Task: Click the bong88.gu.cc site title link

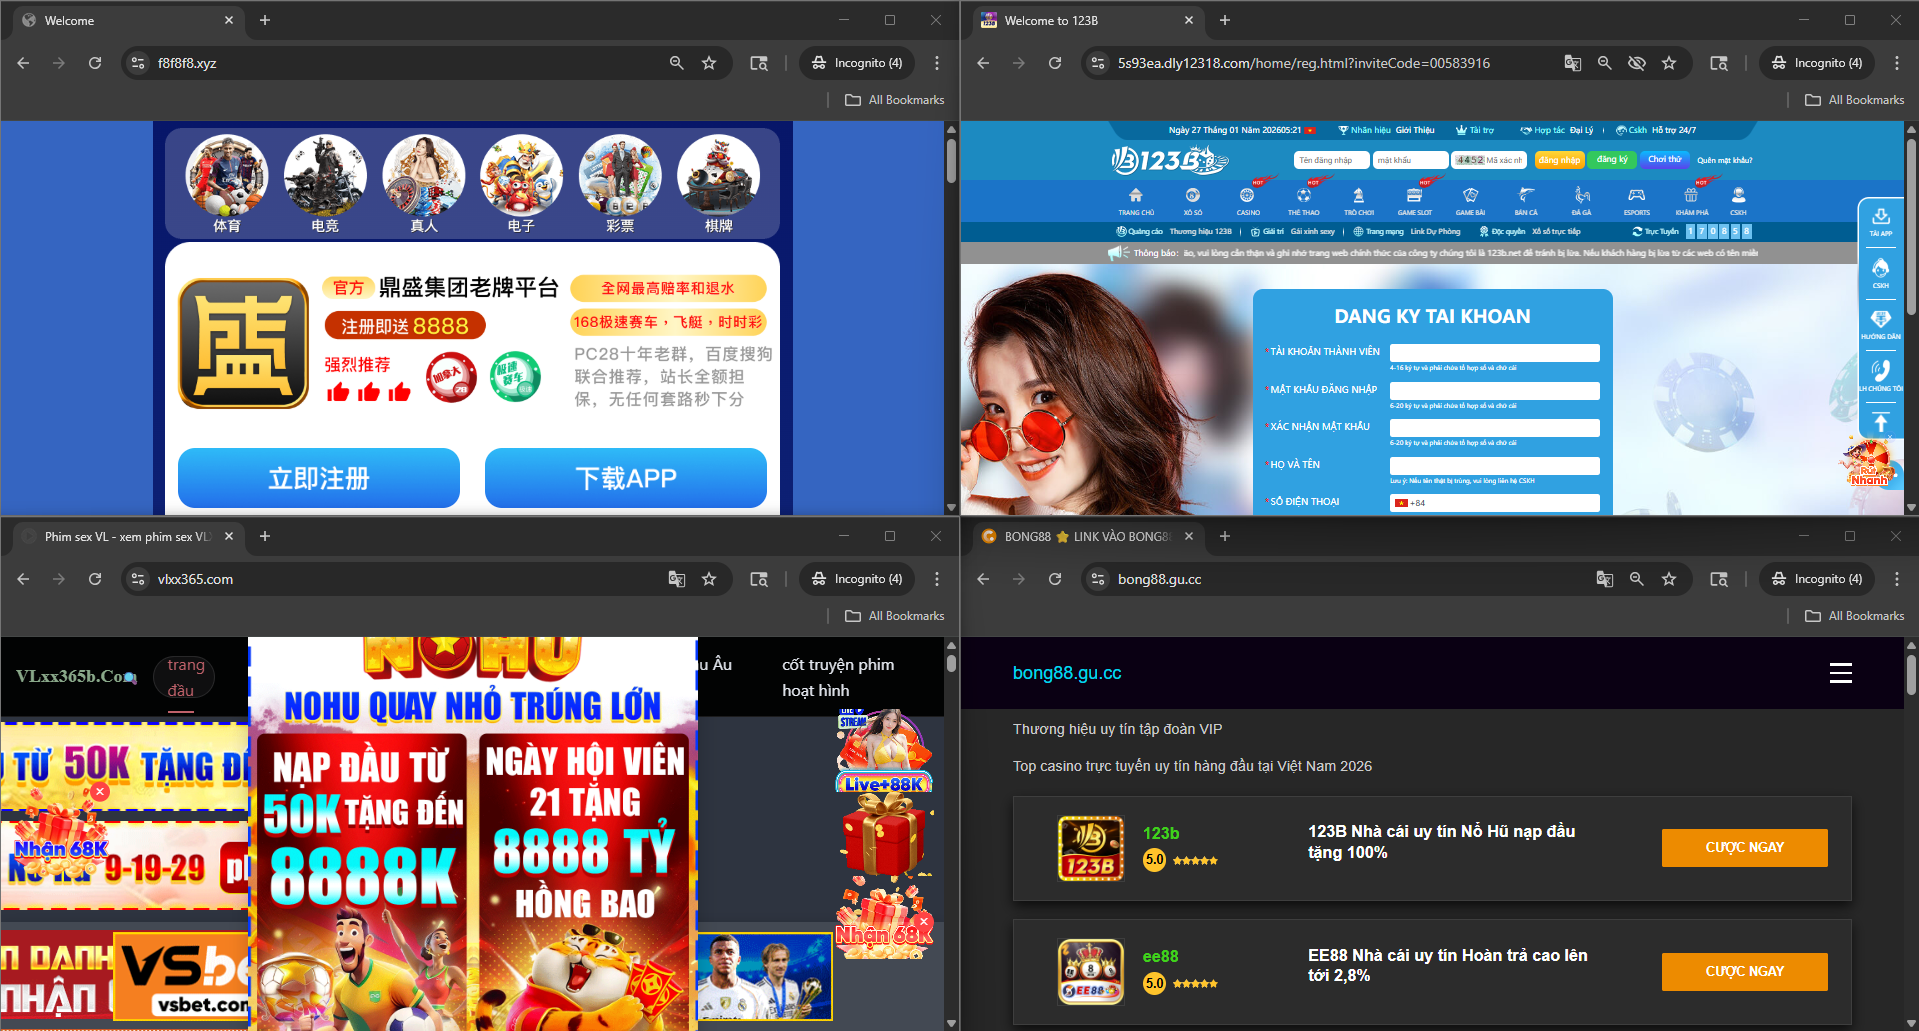Action: point(1067,673)
